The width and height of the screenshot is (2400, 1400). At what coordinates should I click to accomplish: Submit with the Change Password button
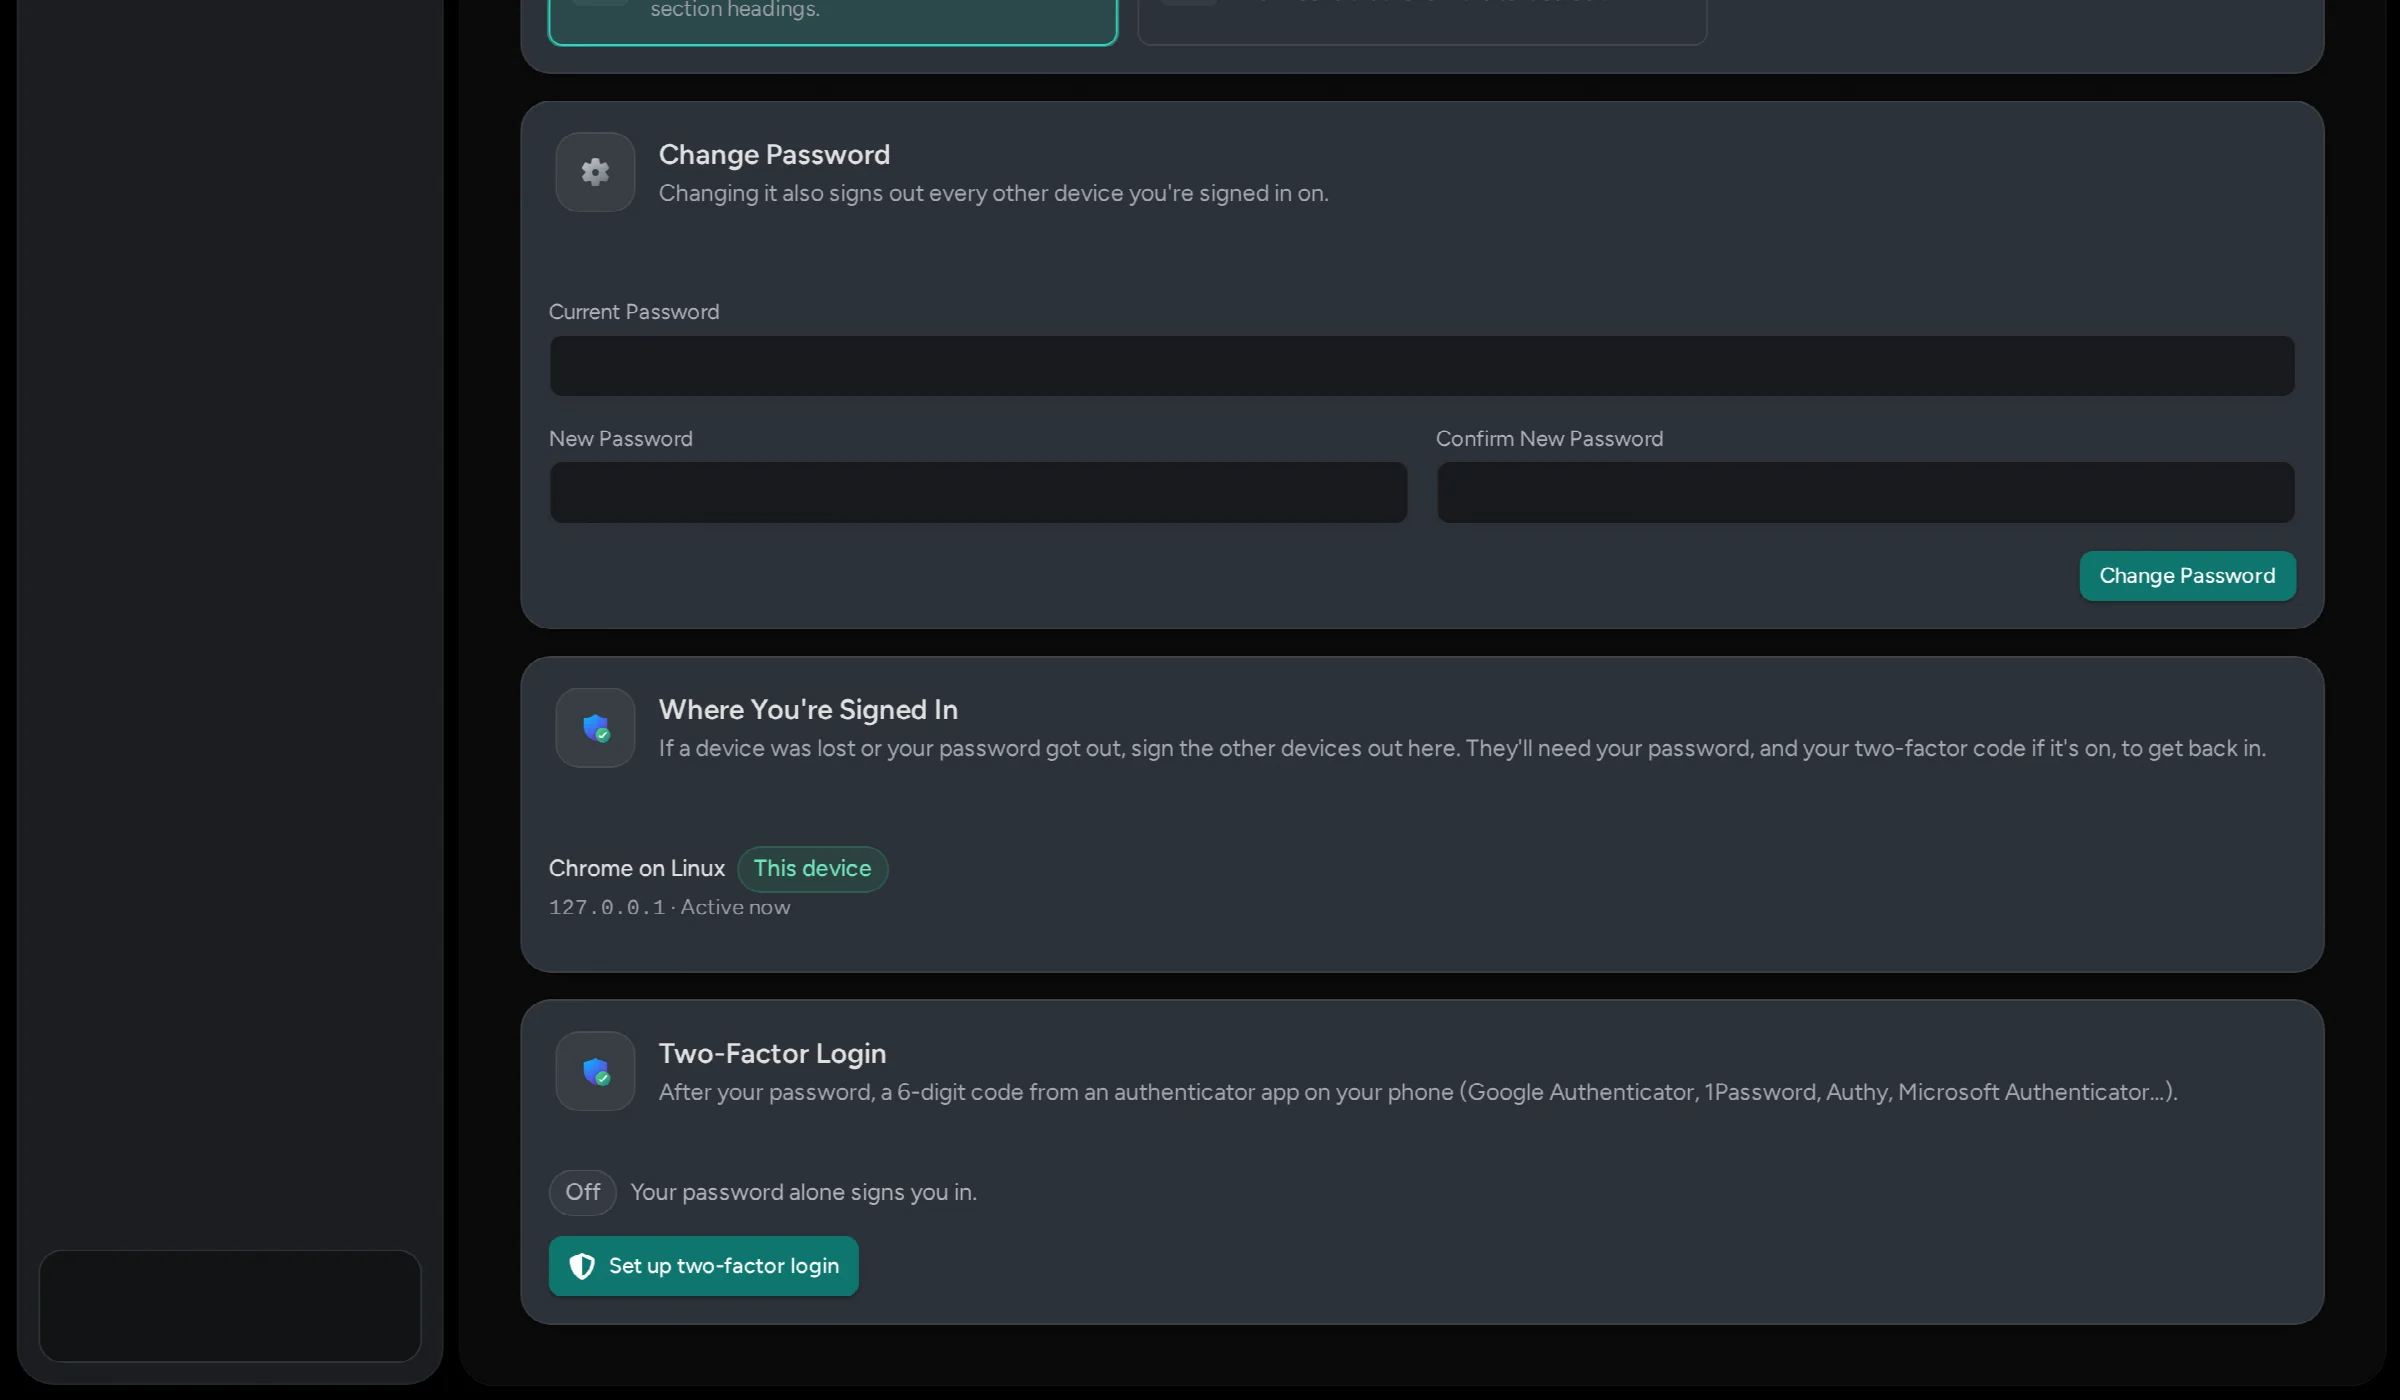(x=2187, y=576)
